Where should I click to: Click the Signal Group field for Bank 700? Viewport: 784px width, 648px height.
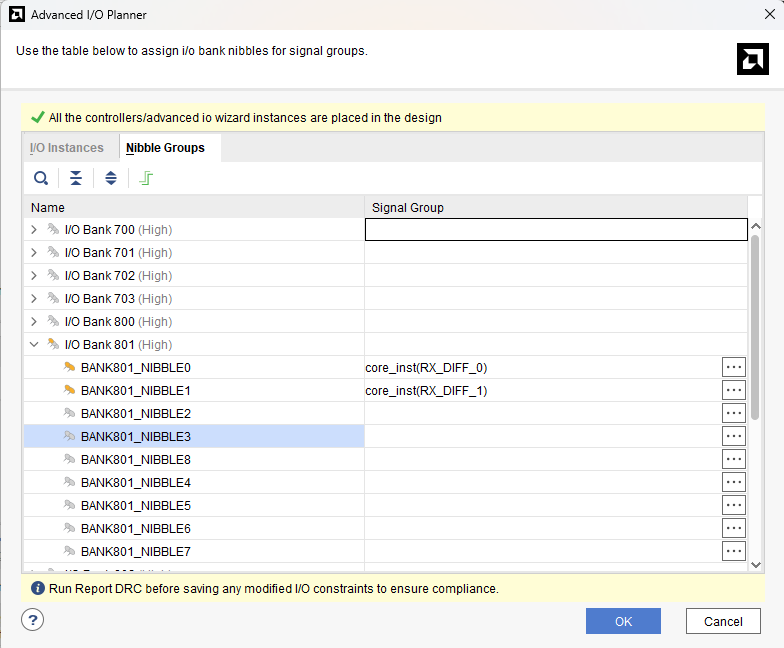(x=556, y=230)
